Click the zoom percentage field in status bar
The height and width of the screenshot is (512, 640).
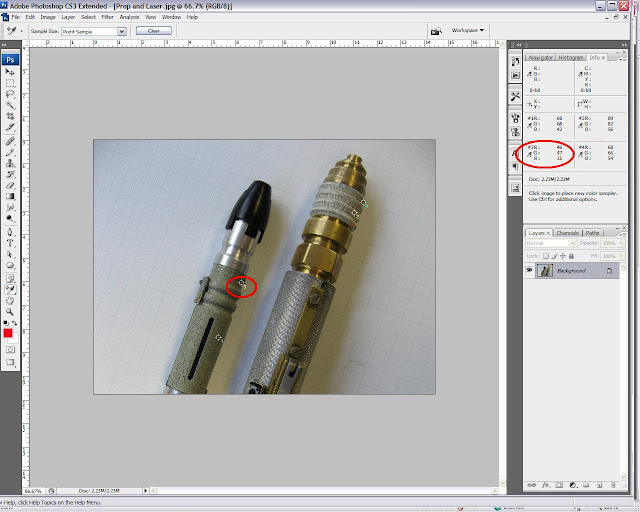[33, 491]
